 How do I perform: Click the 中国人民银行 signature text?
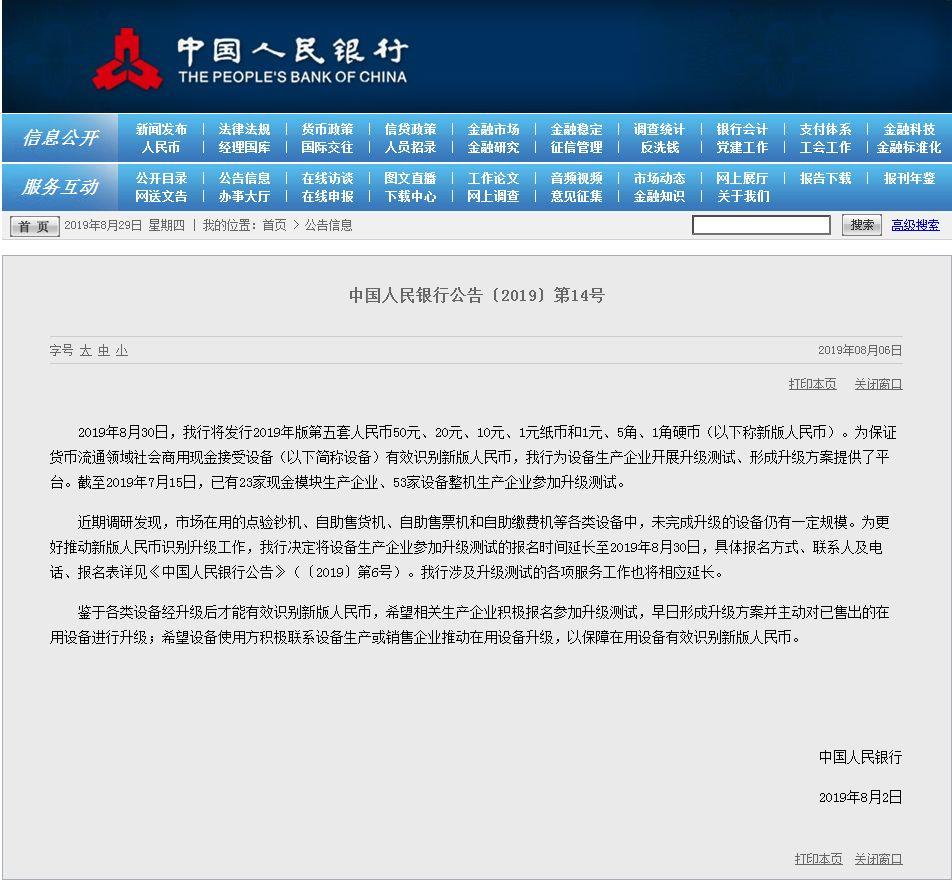click(860, 757)
